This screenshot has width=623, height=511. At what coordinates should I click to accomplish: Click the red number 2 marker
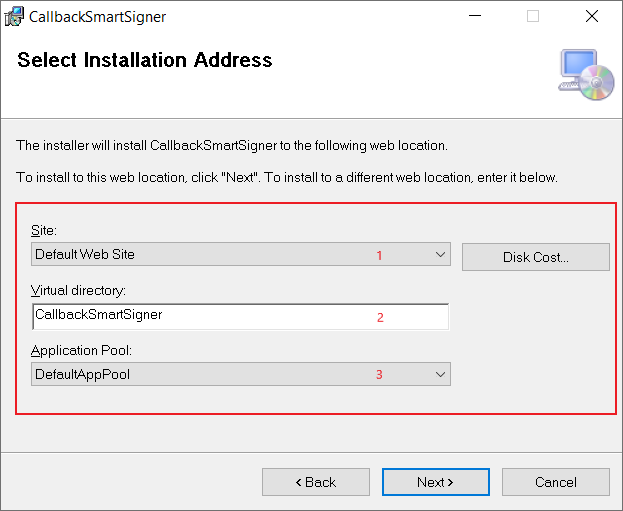(380, 317)
